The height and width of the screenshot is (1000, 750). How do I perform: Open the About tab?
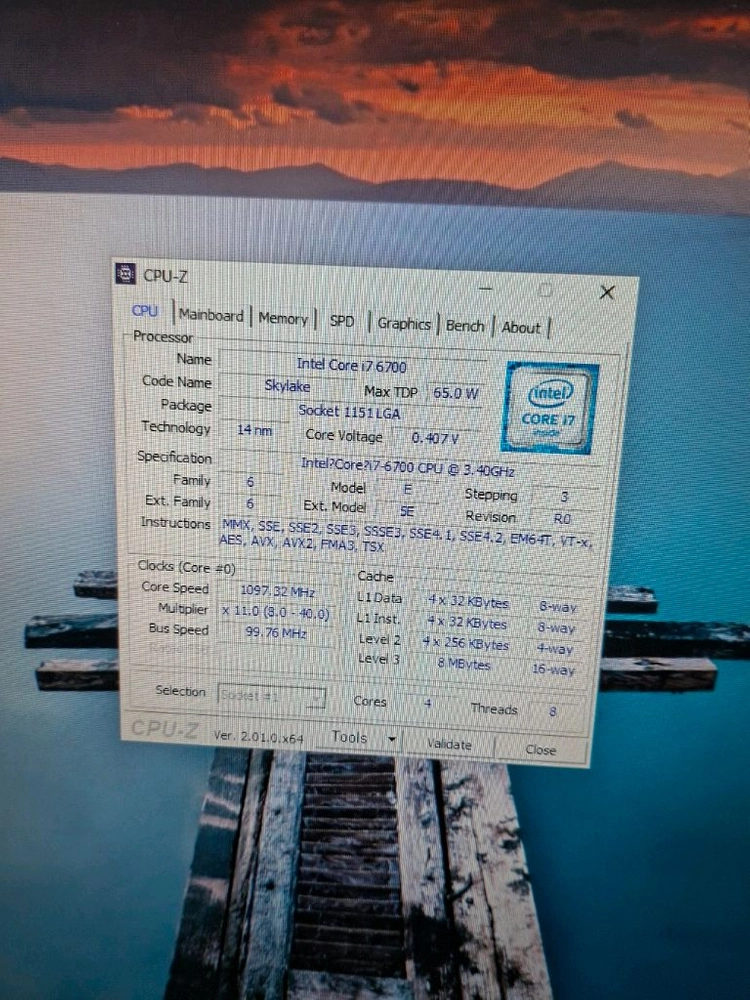tap(520, 328)
